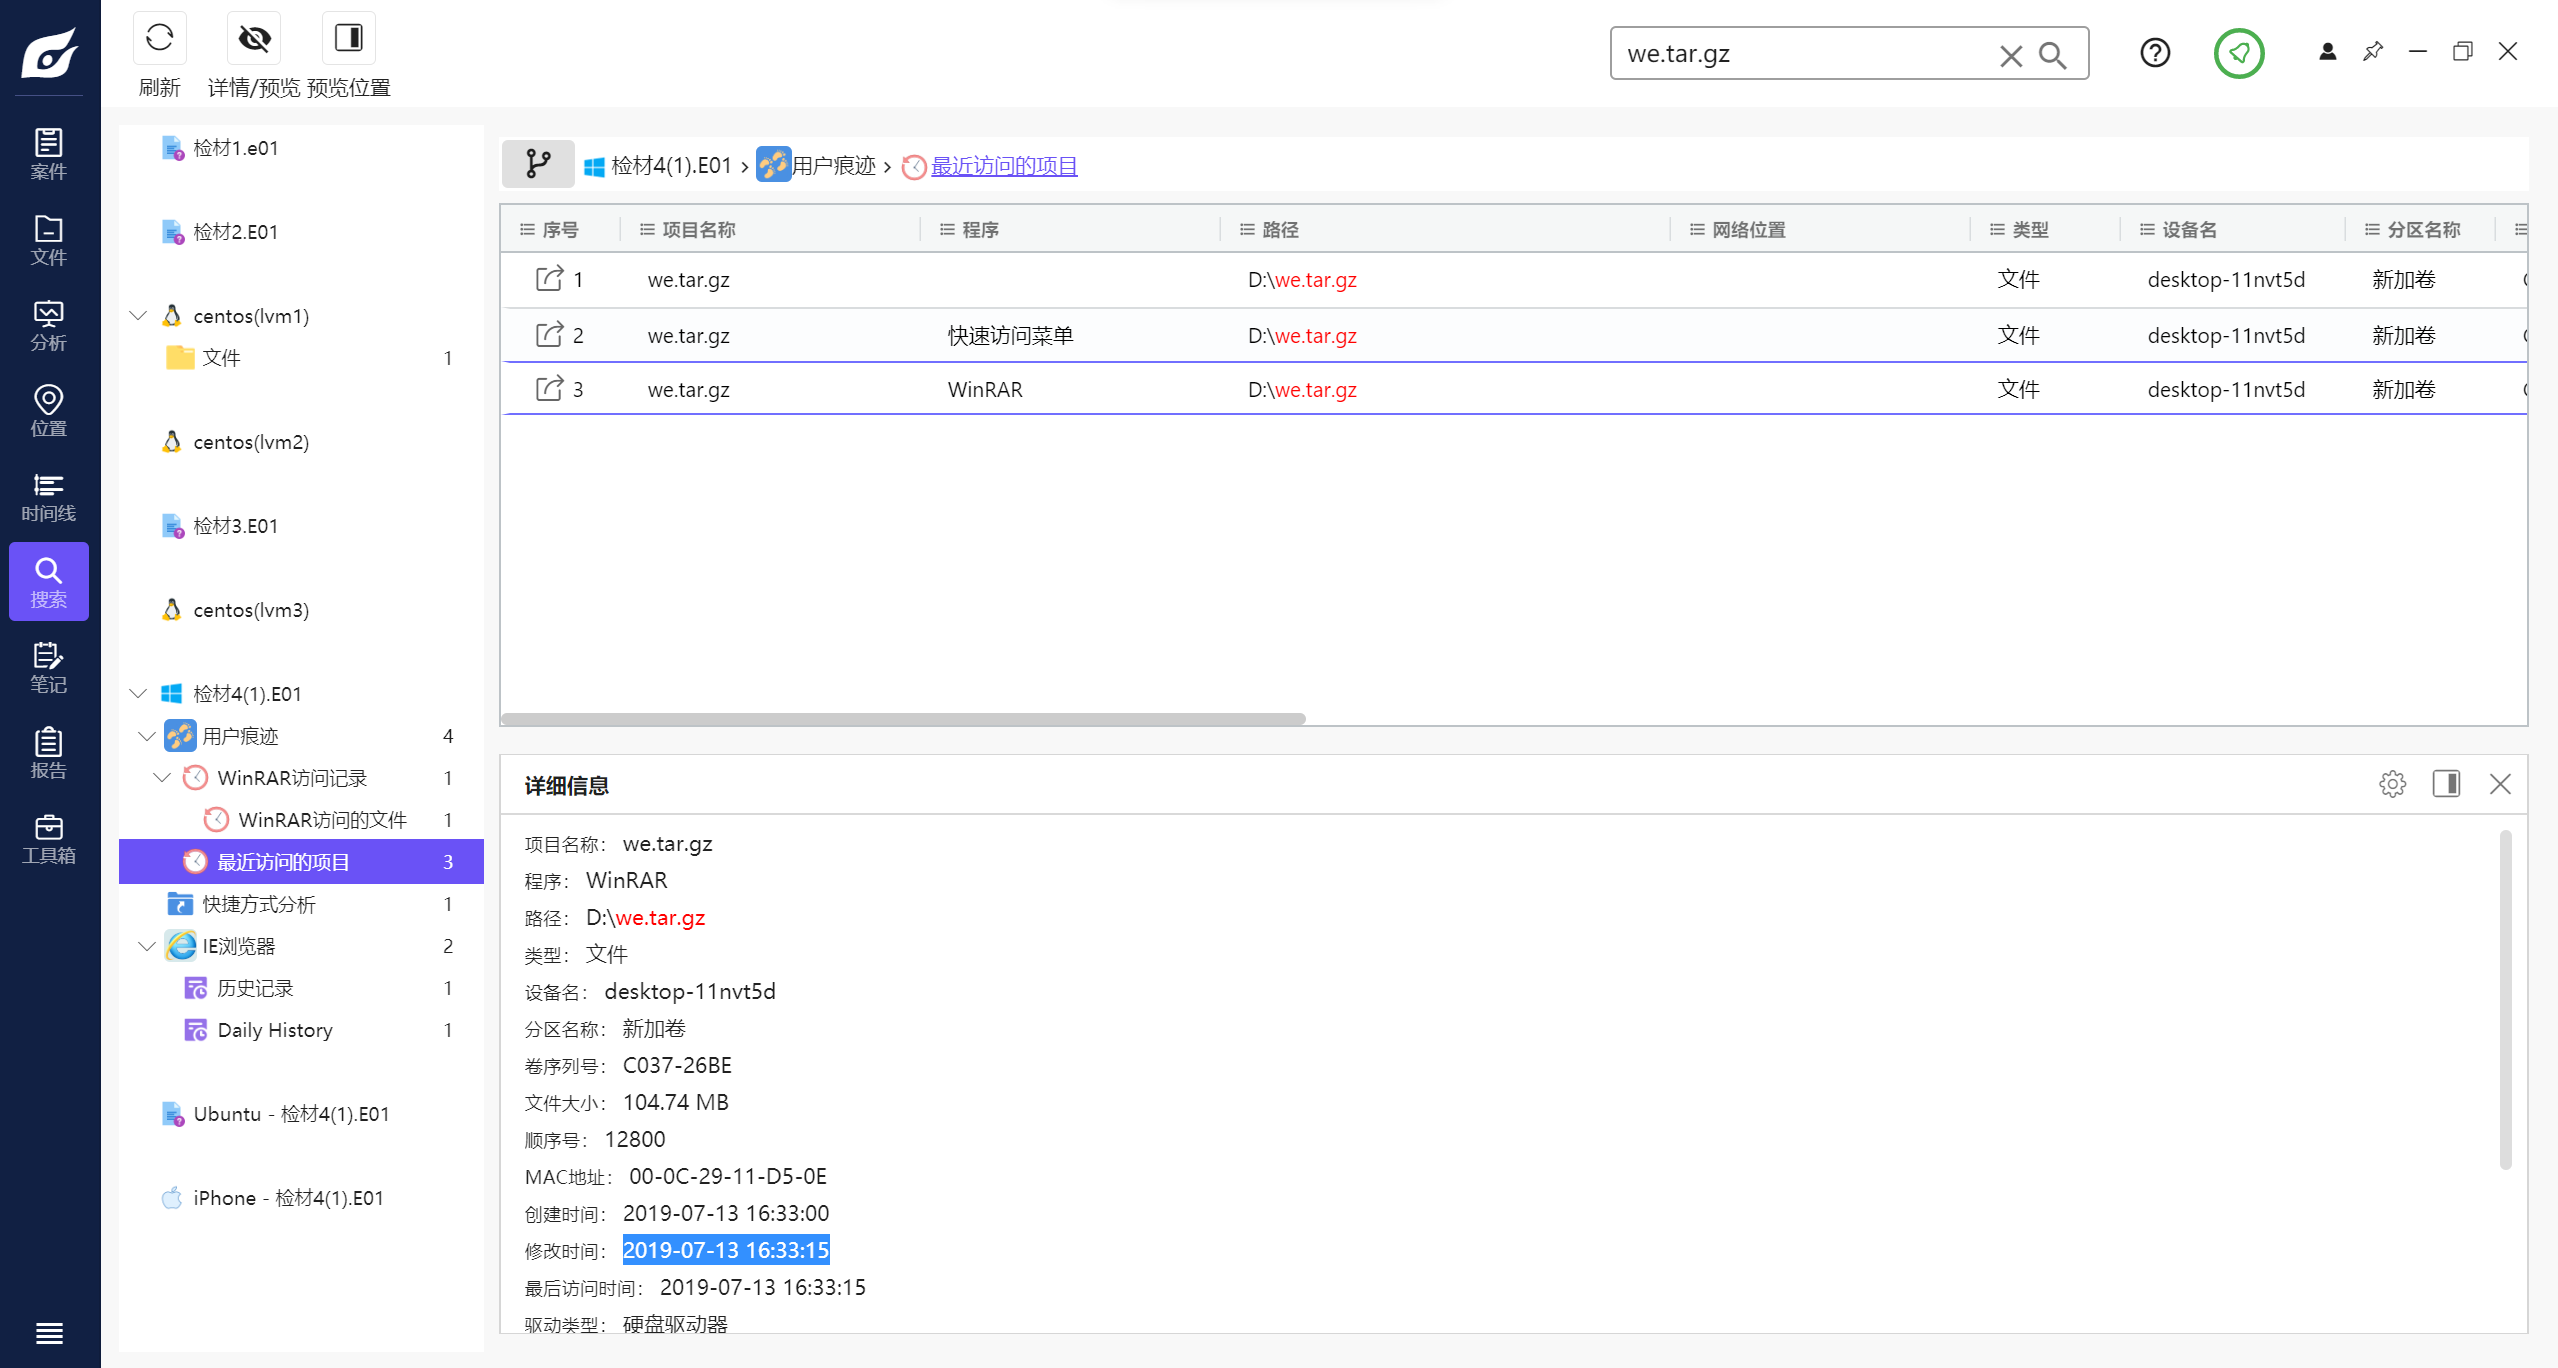This screenshot has height=1368, width=2558.
Task: Collapse the IE浏览器 tree node
Action: coord(147,946)
